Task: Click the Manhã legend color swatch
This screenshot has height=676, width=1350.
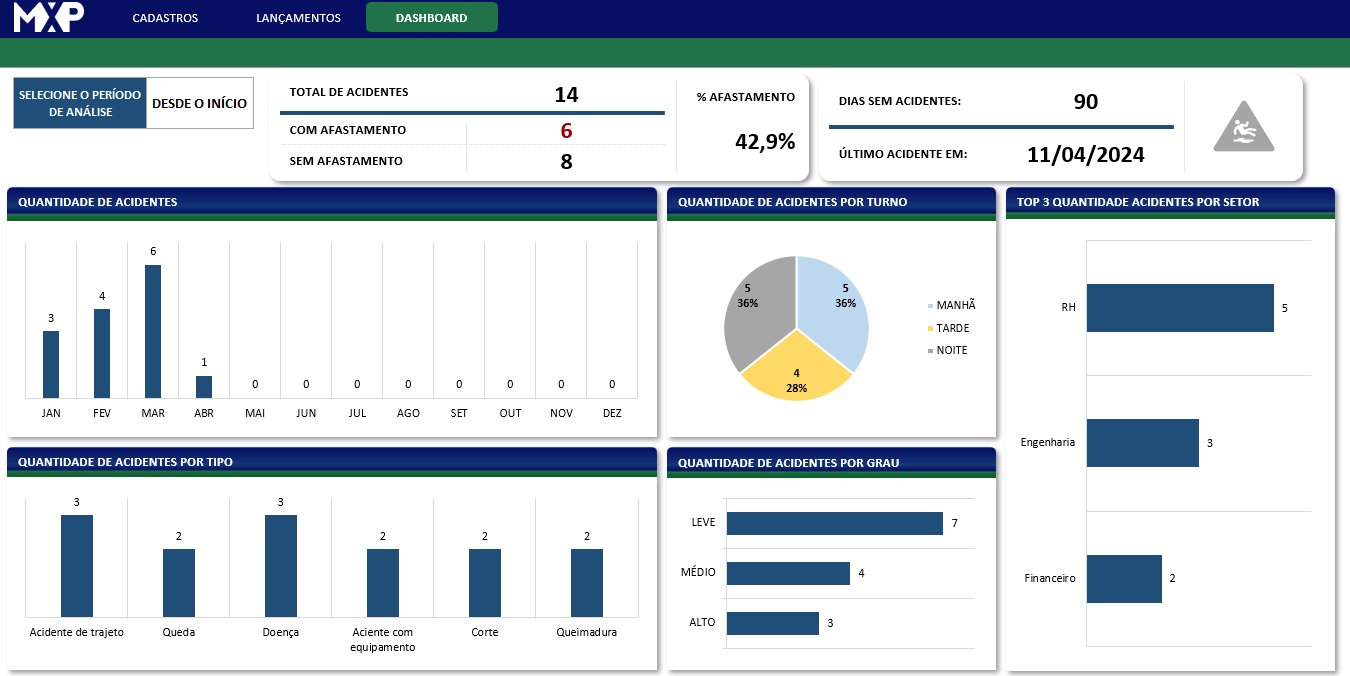Action: (x=931, y=306)
